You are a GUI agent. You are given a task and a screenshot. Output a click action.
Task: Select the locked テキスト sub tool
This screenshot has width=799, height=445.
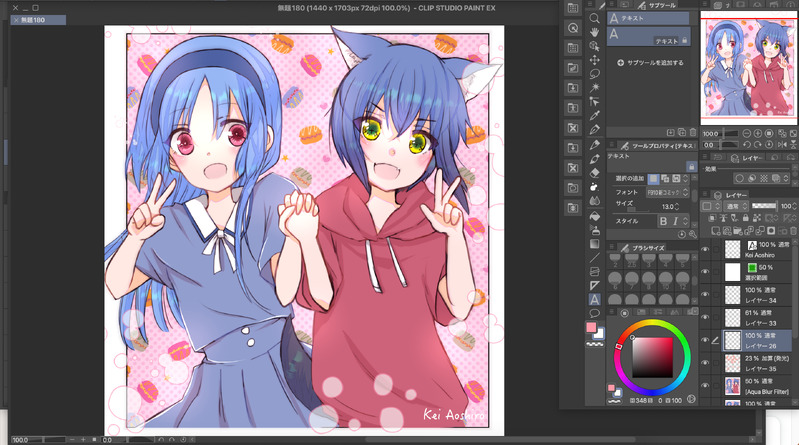coord(648,37)
